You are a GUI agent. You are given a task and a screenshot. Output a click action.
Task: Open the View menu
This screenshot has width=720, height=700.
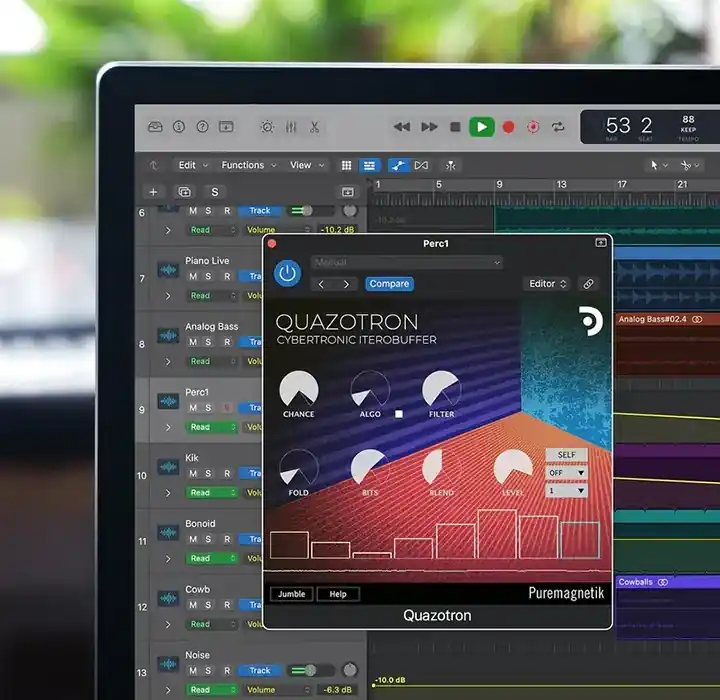(x=307, y=165)
